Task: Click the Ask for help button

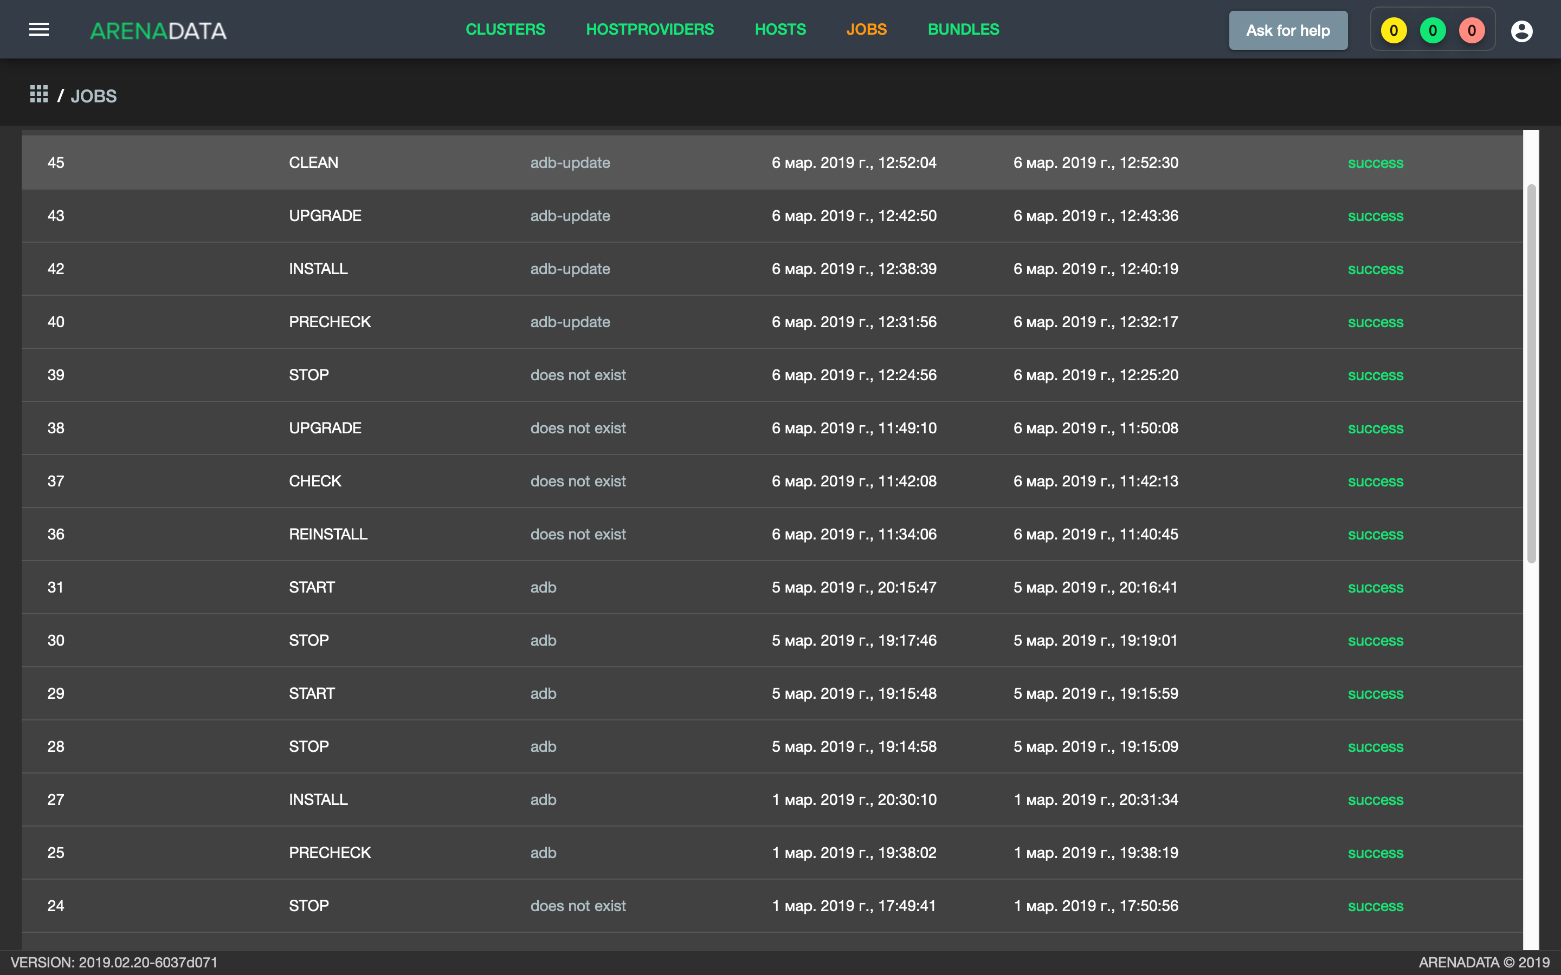Action: point(1287,31)
